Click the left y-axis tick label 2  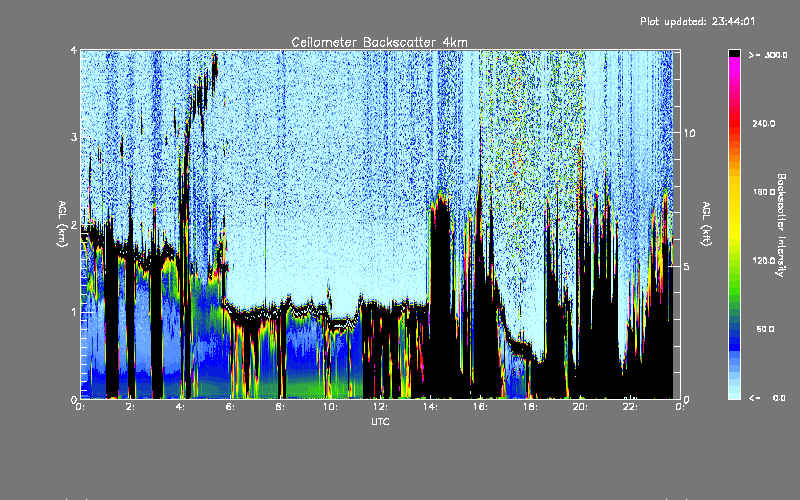click(74, 224)
